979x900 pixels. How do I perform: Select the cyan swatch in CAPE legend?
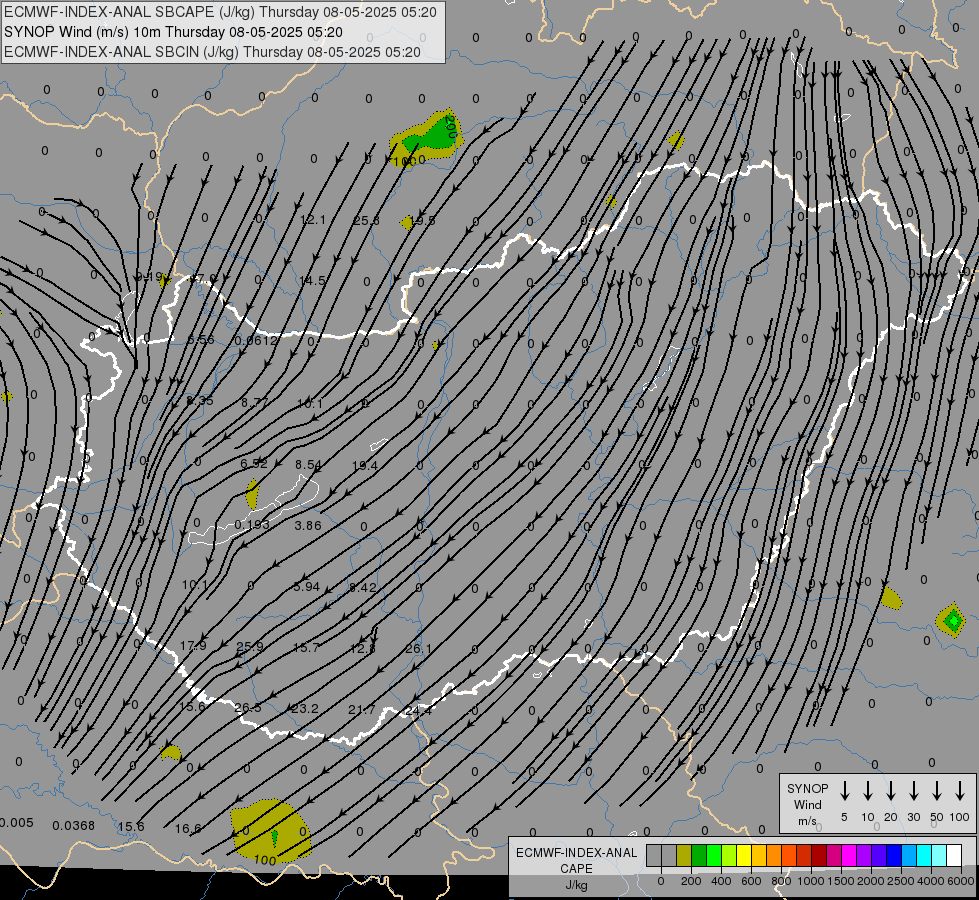click(924, 855)
